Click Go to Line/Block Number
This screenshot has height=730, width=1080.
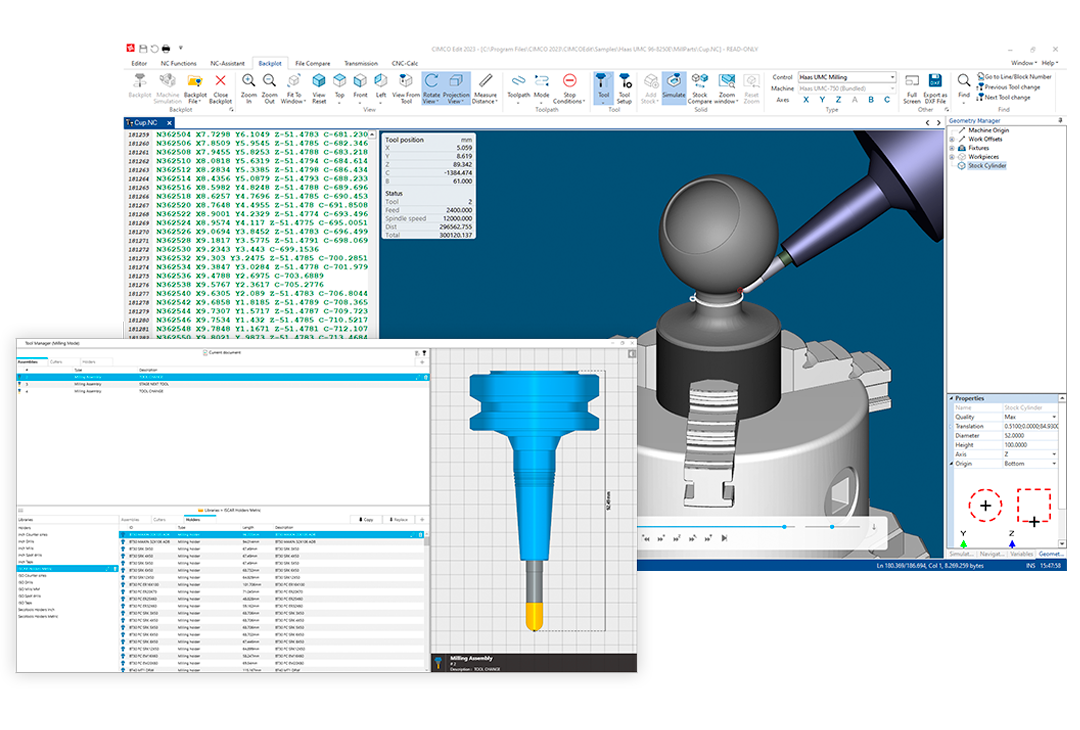click(1017, 76)
